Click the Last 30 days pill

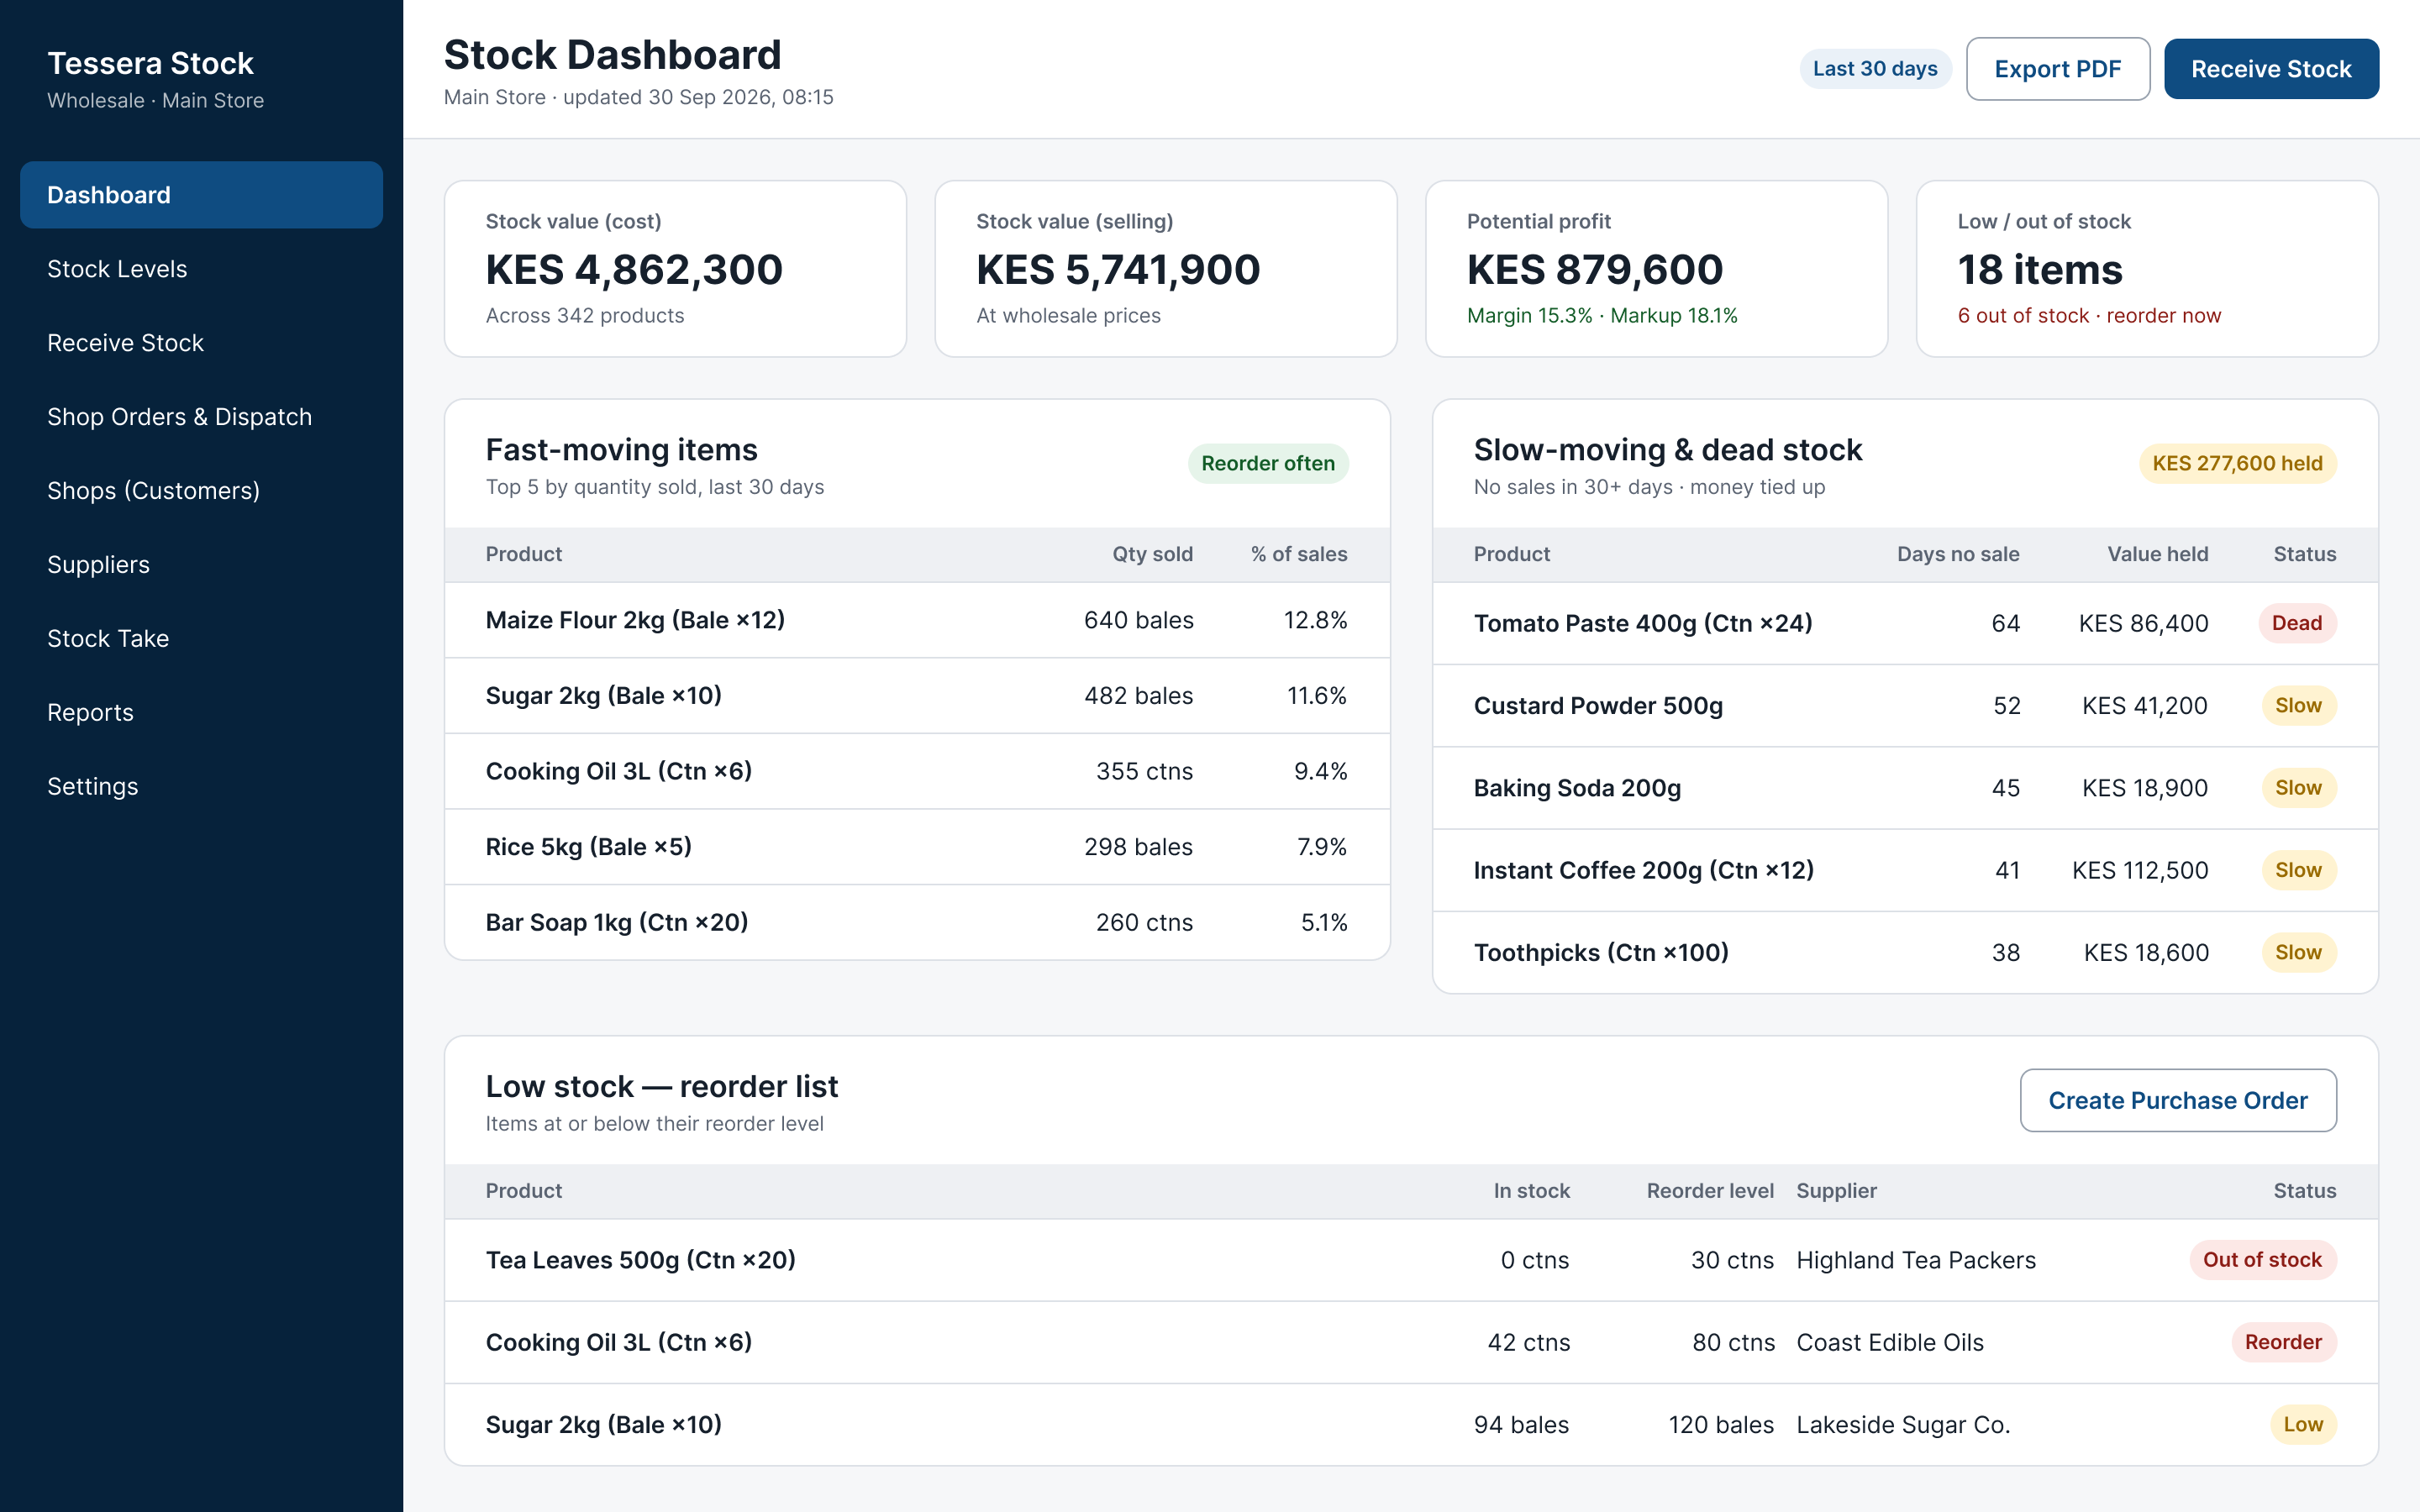point(1875,69)
